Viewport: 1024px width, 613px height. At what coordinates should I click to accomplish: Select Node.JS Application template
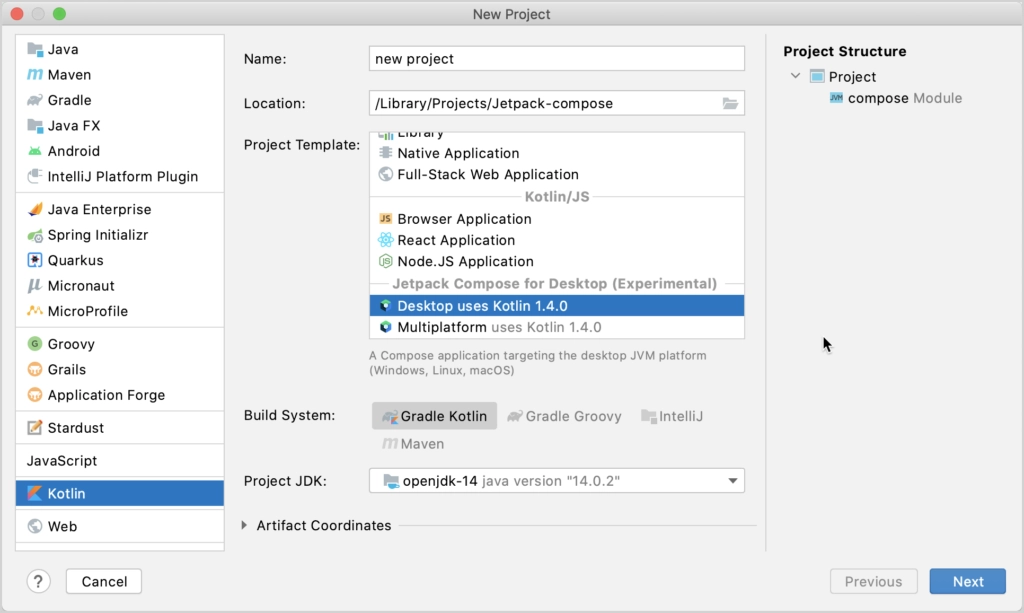coord(556,261)
